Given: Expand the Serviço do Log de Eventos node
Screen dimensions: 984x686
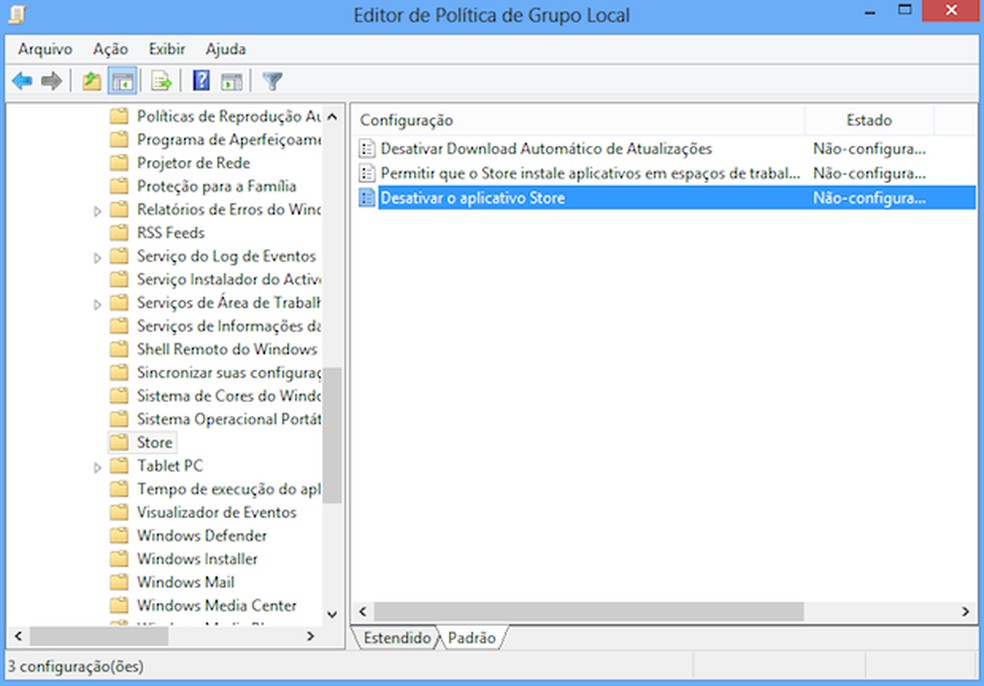Looking at the screenshot, I should click(96, 256).
